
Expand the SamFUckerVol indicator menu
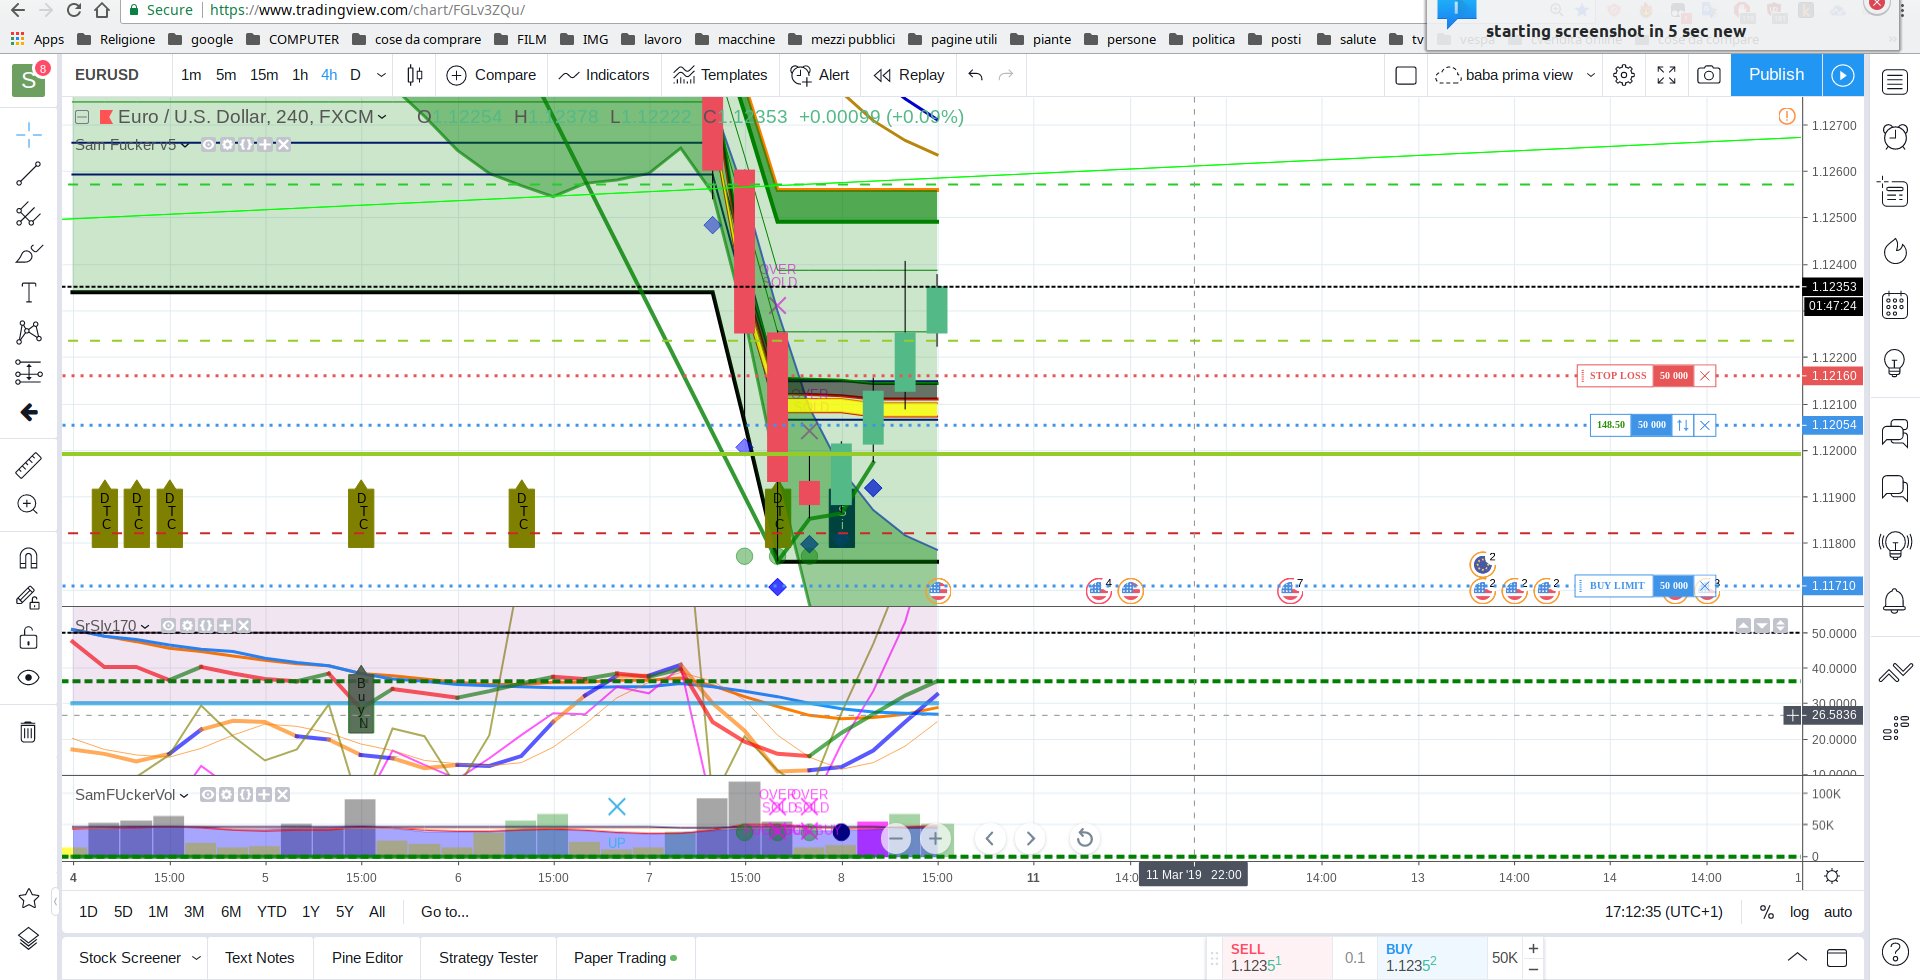184,795
